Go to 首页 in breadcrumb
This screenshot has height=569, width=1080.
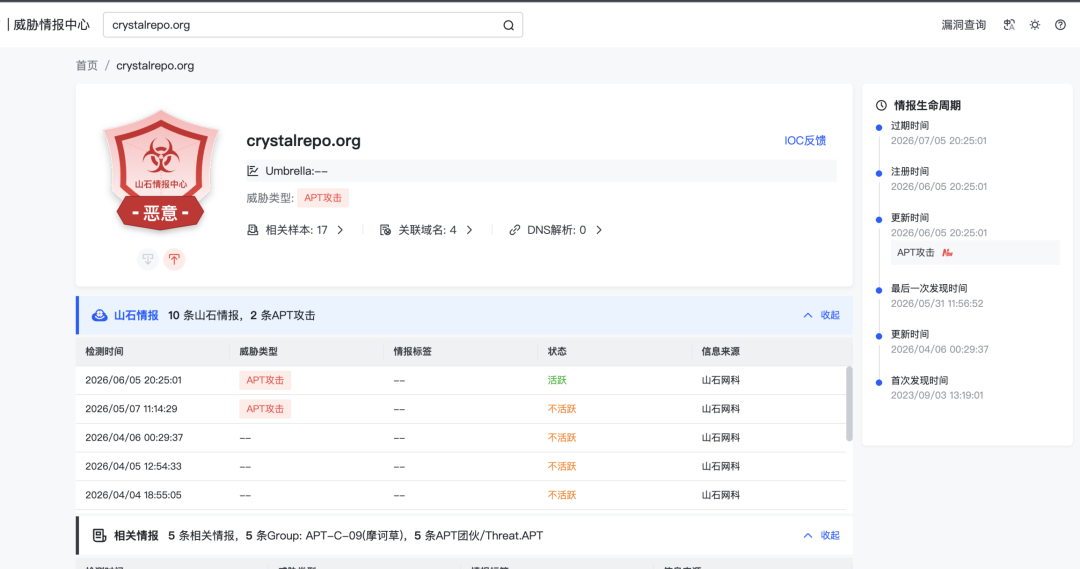(87, 65)
